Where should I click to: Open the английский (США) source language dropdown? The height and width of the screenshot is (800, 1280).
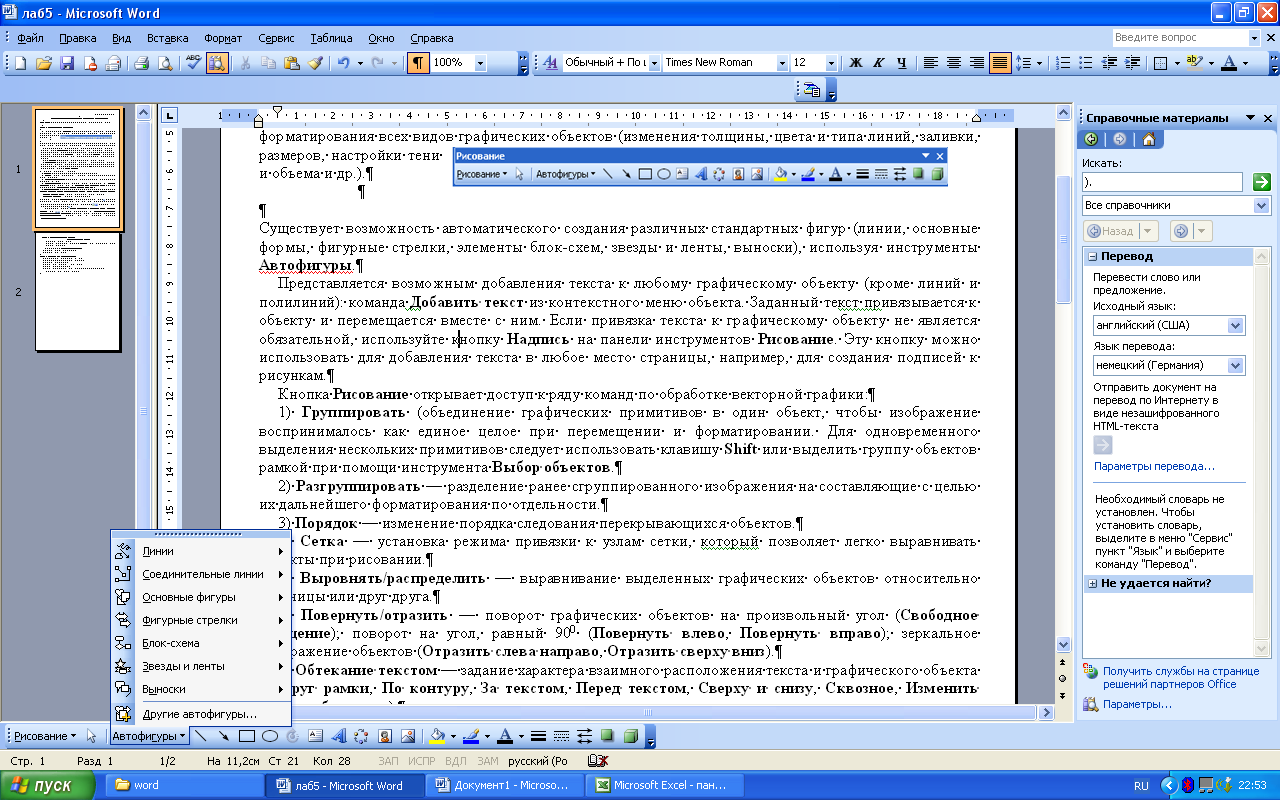pos(1235,325)
